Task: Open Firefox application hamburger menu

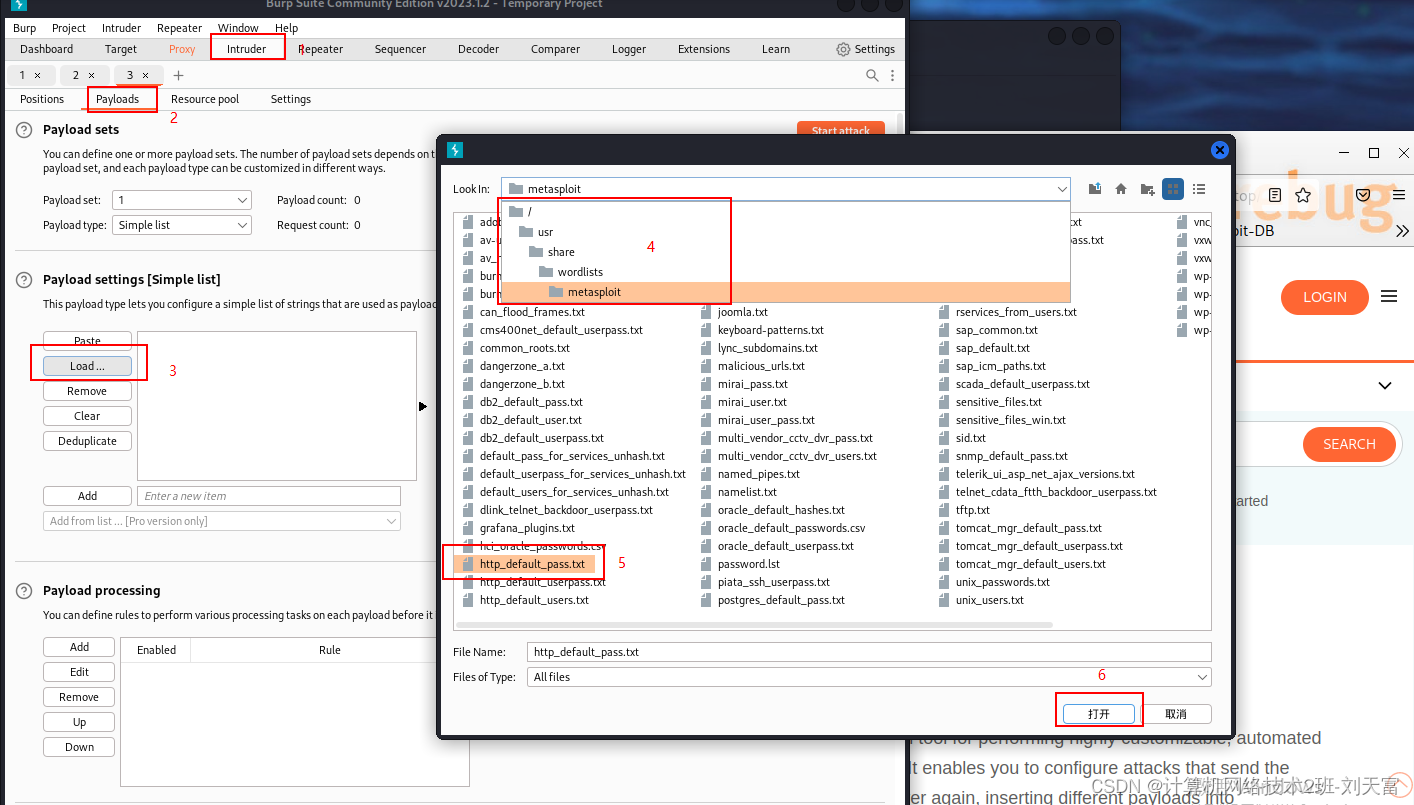Action: point(1398,195)
